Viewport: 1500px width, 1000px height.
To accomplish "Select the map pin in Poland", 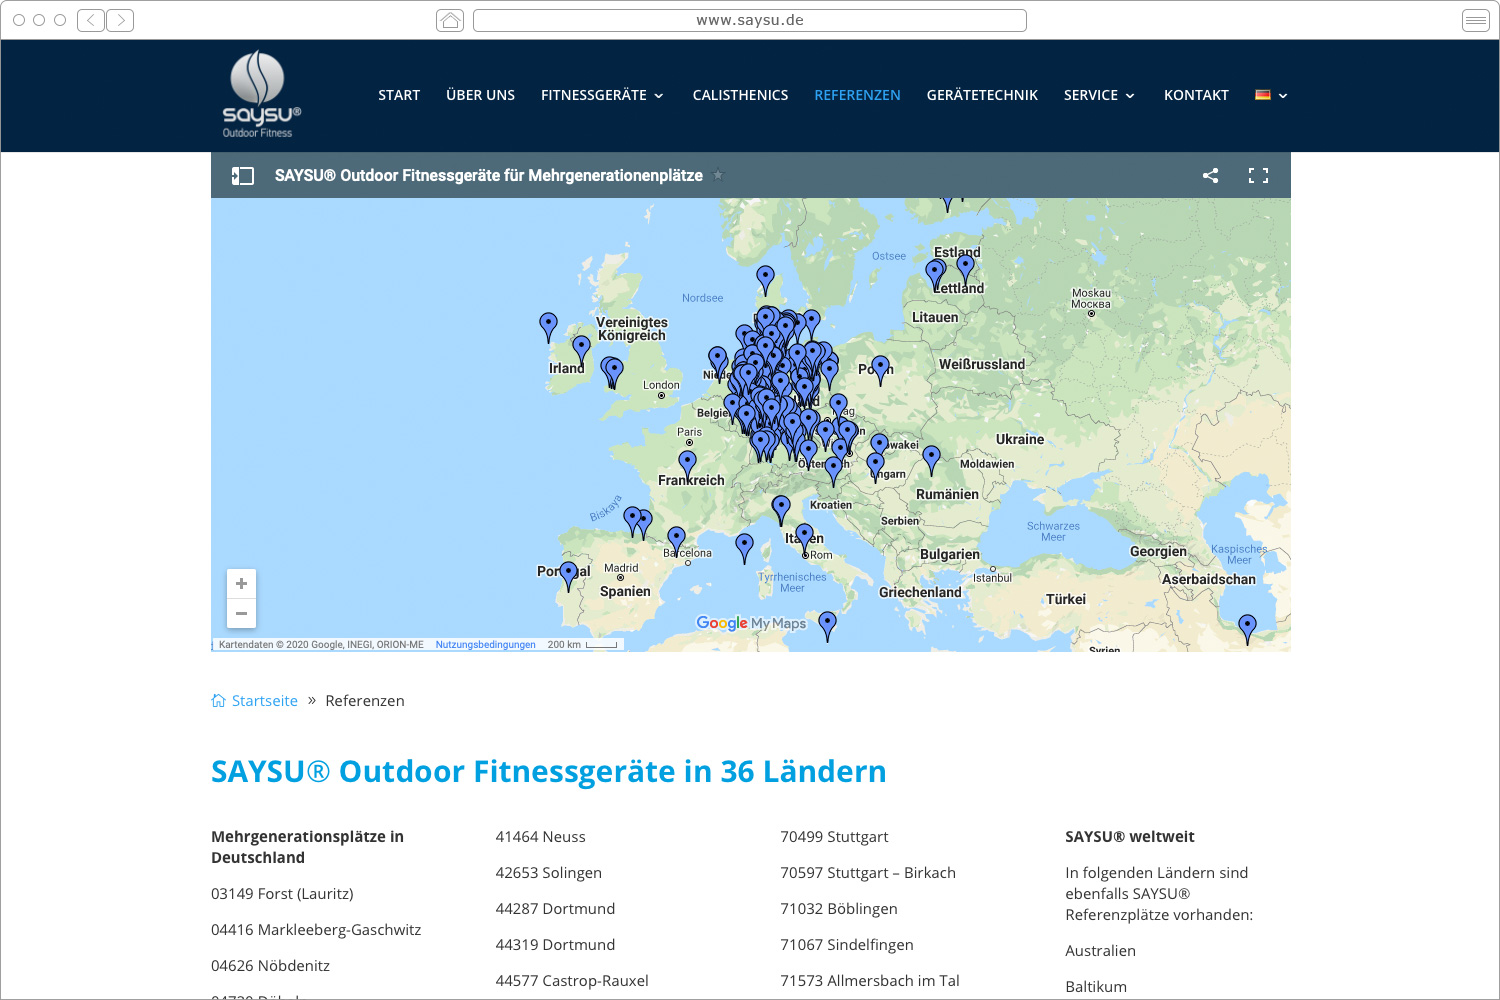I will [x=880, y=369].
